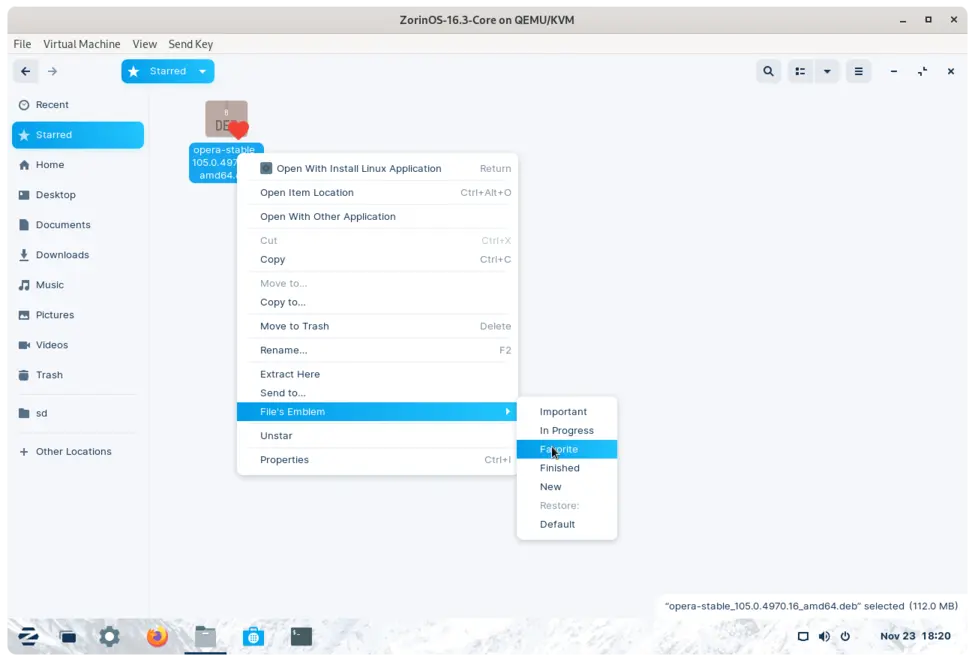The width and height of the screenshot is (975, 662).
Task: Open Downloads folder in sidebar
Action: (x=78, y=255)
